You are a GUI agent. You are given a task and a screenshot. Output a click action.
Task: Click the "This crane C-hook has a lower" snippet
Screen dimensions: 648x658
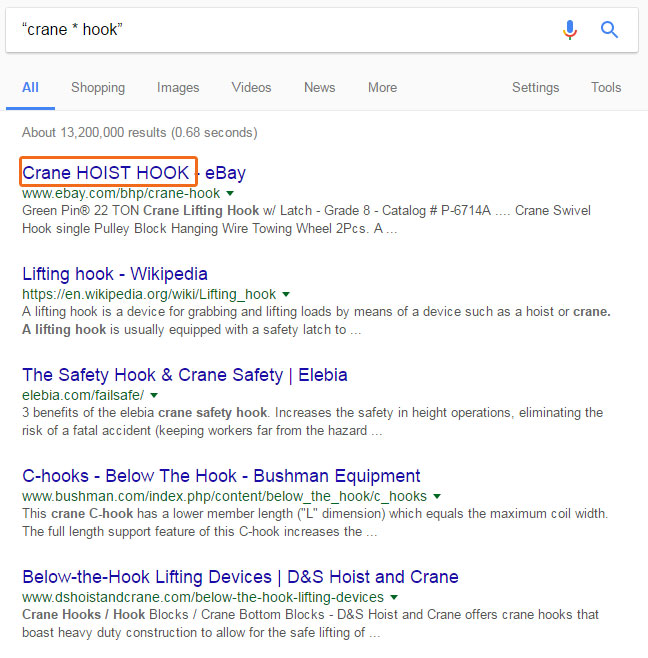(x=315, y=522)
